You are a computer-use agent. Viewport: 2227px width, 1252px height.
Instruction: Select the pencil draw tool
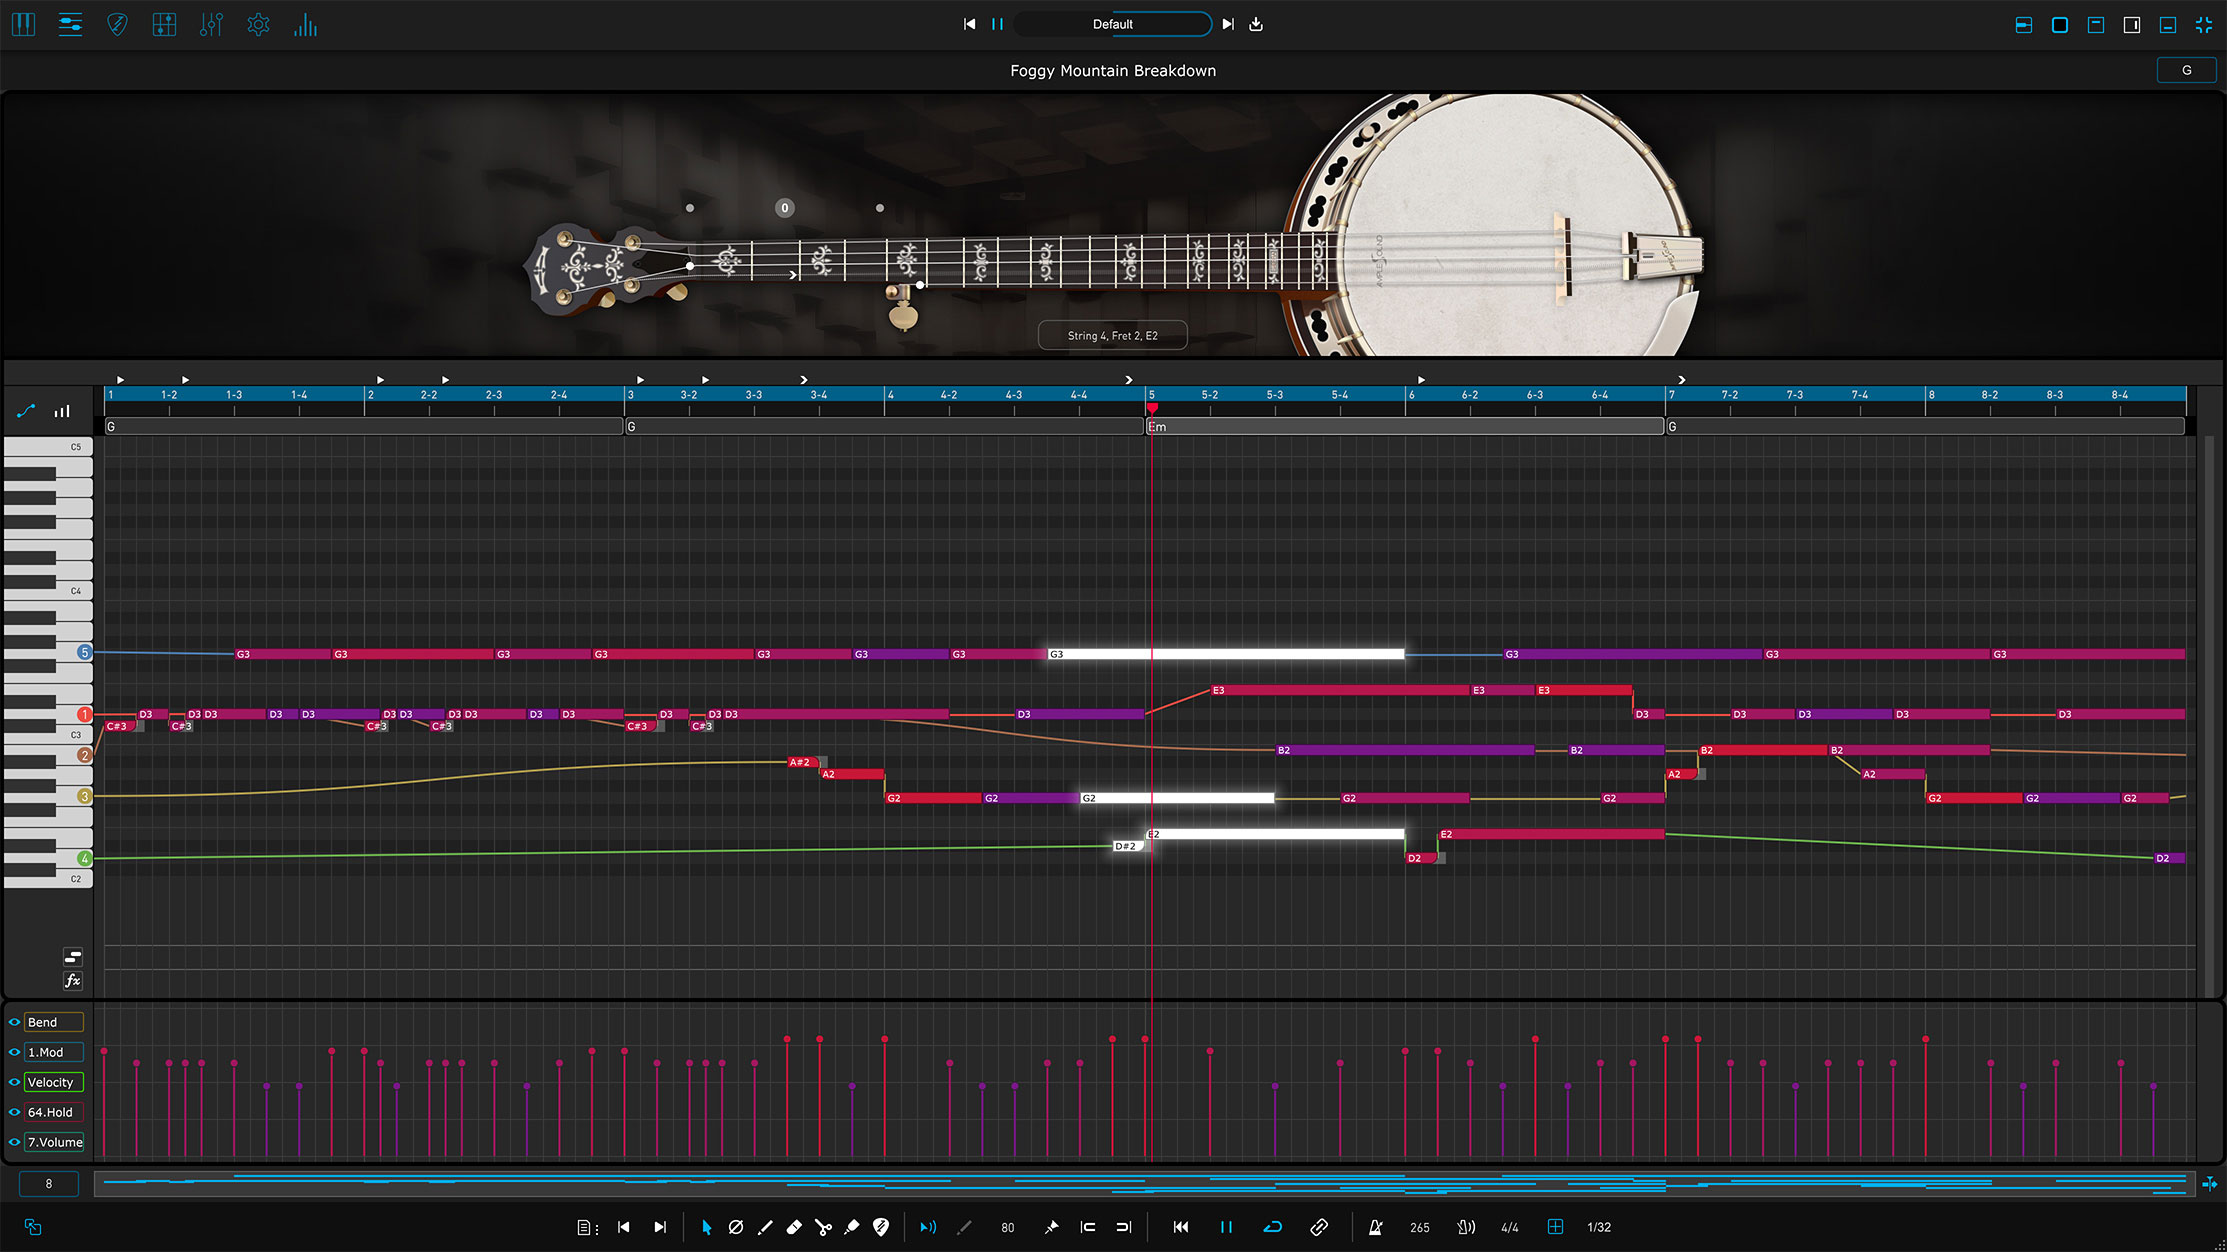point(765,1227)
